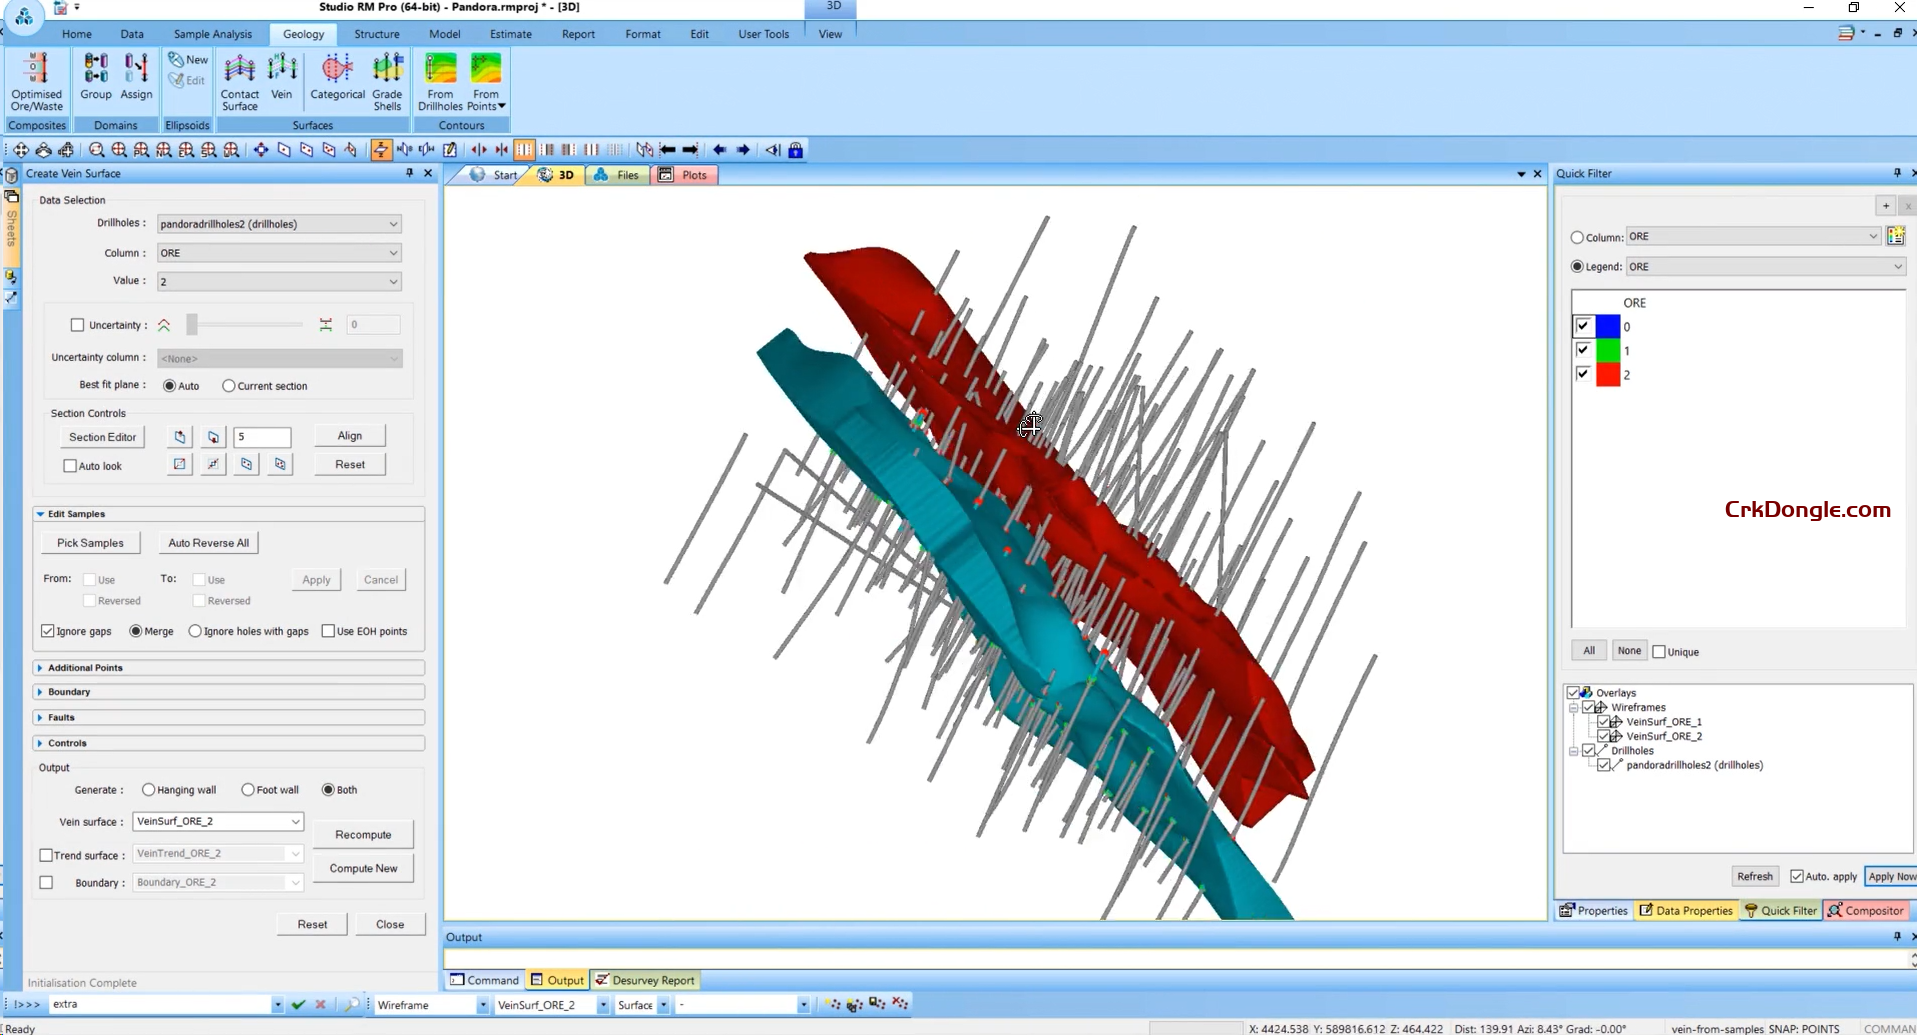Click the Compute New button
The height and width of the screenshot is (1035, 1917).
(363, 868)
